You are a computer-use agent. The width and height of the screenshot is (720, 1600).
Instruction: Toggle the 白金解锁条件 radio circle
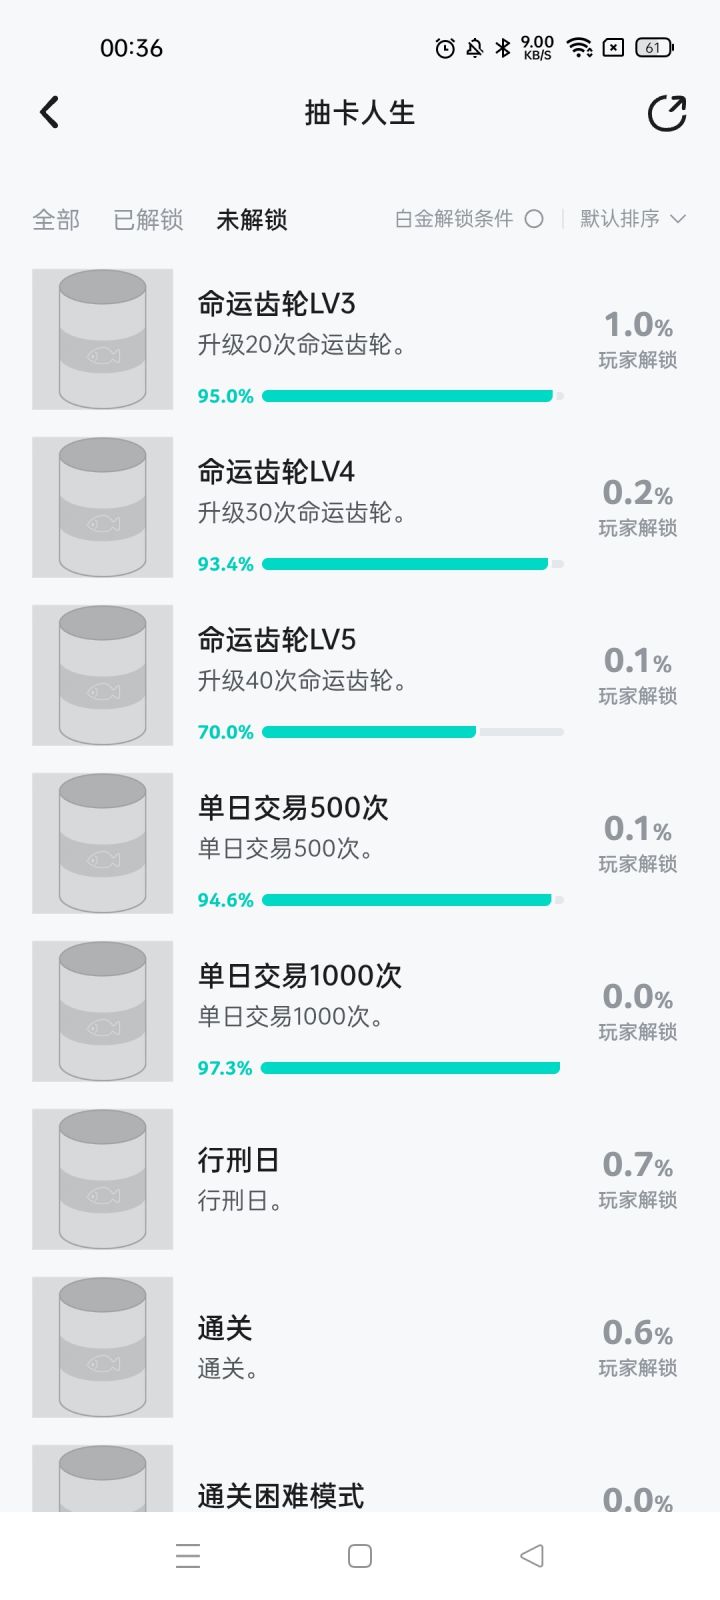click(x=534, y=219)
